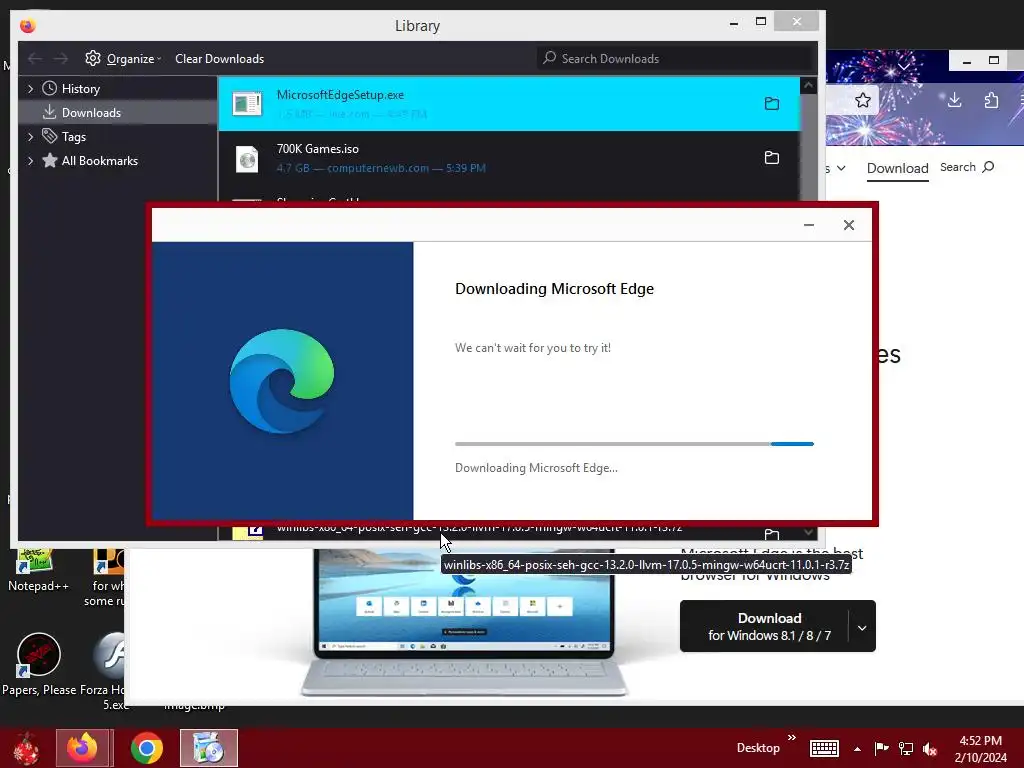Click the Start ornament button on taskbar
1024x768 pixels.
(26, 748)
